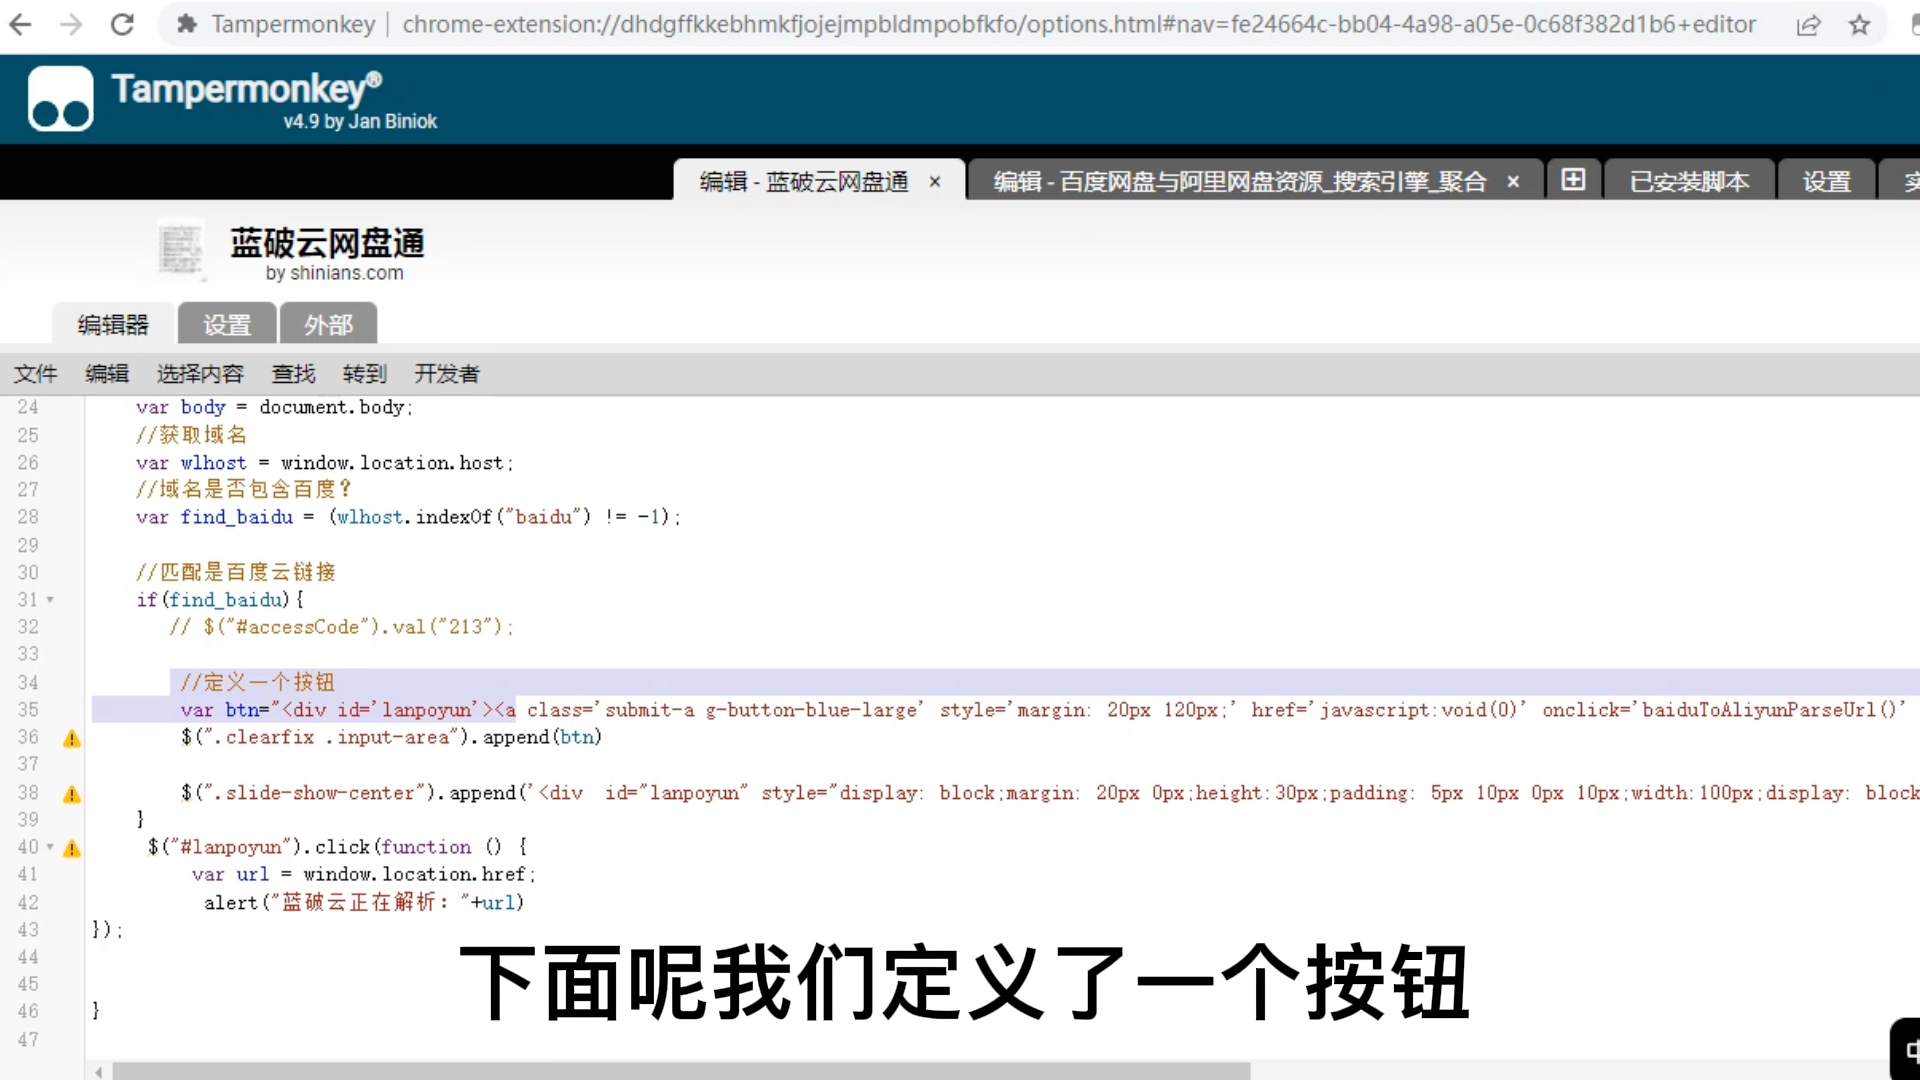Viewport: 1920px width, 1080px height.
Task: Switch to the 编辑 - 蓝破云网盘通 tab
Action: (804, 182)
